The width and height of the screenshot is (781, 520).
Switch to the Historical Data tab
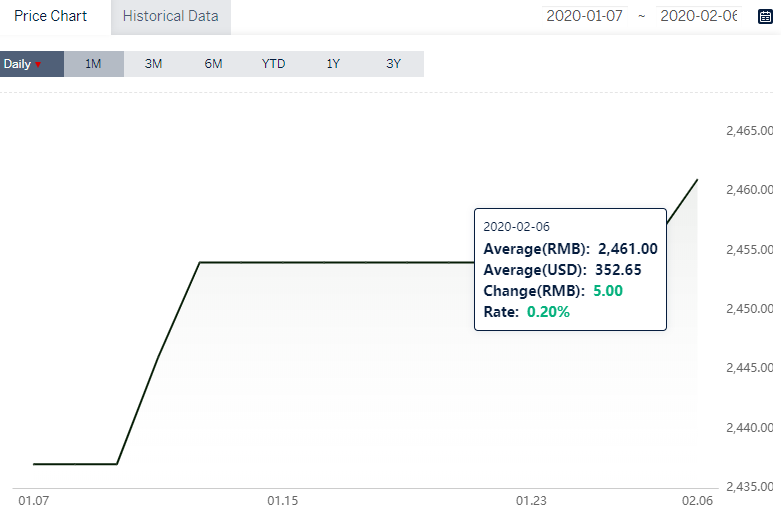[x=170, y=16]
